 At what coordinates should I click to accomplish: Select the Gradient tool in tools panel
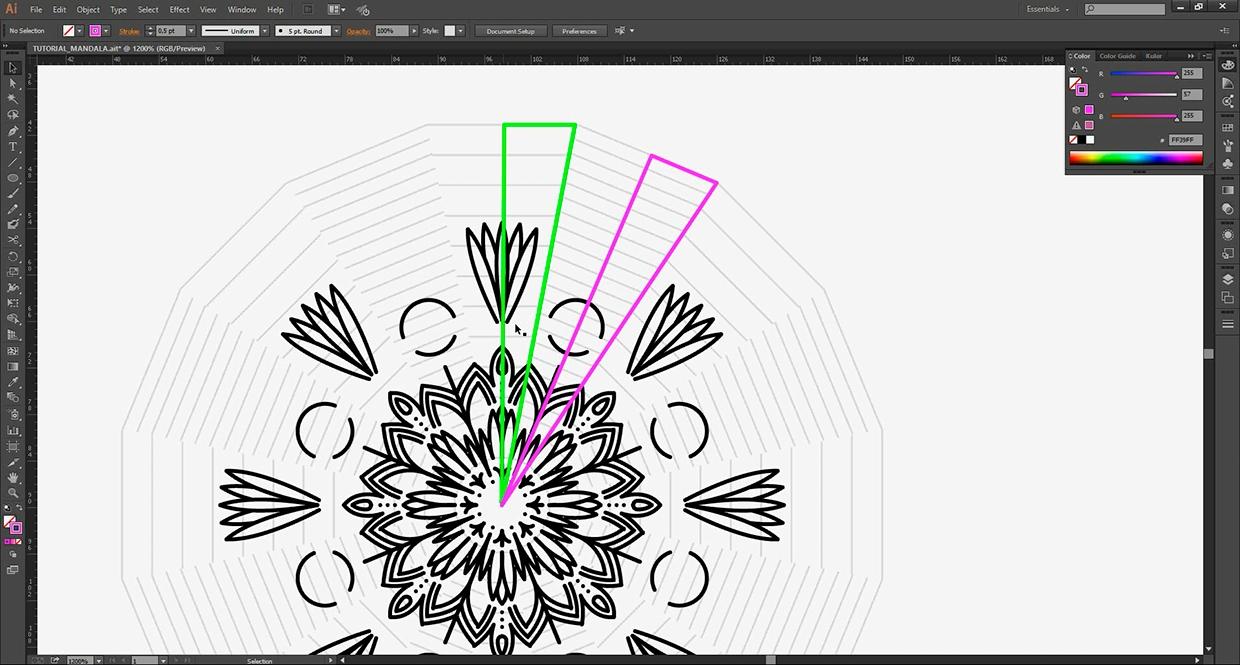13,366
